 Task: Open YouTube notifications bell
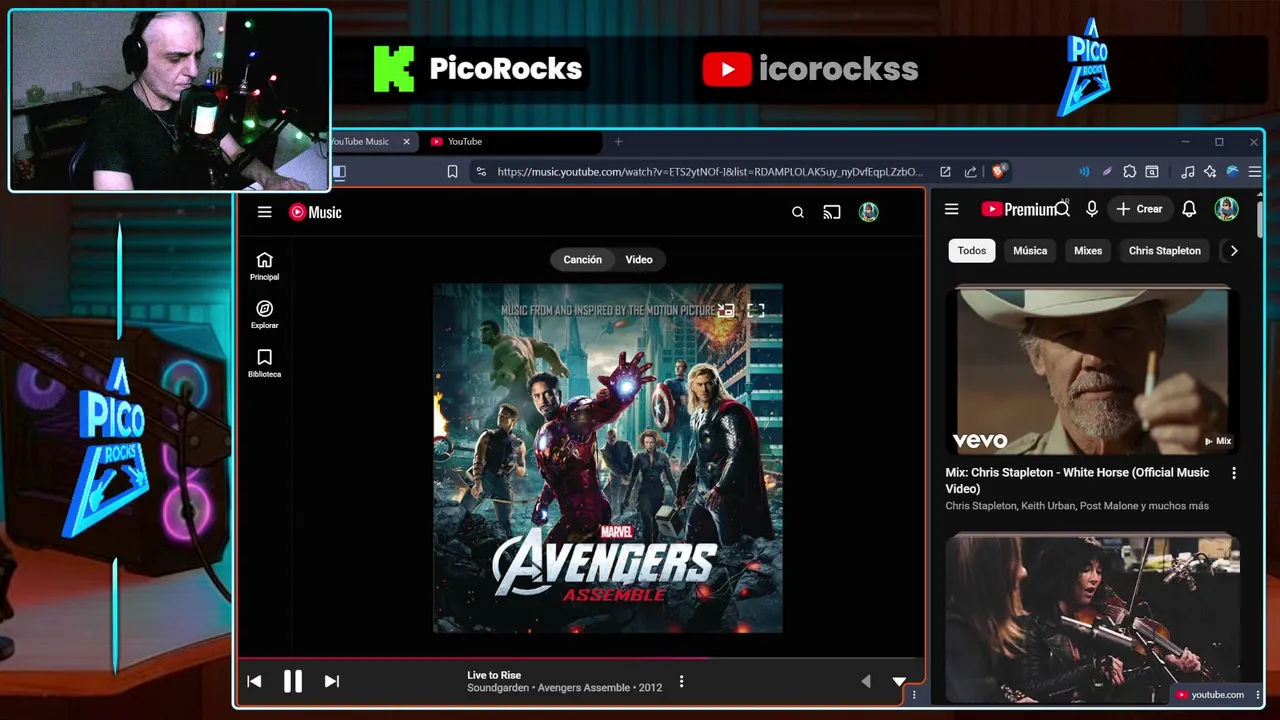(1189, 209)
